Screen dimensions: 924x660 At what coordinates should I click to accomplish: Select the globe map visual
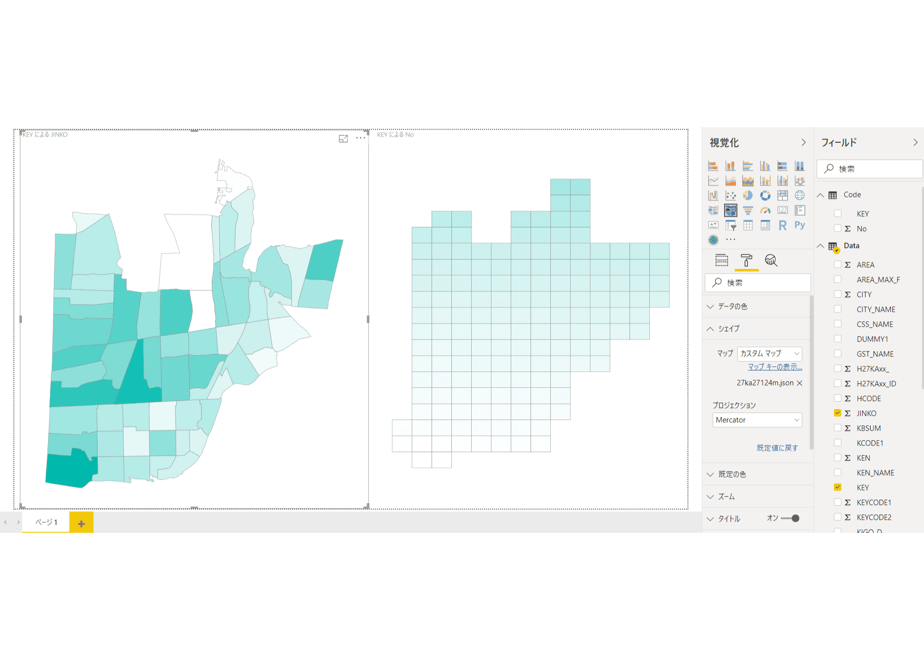click(800, 196)
